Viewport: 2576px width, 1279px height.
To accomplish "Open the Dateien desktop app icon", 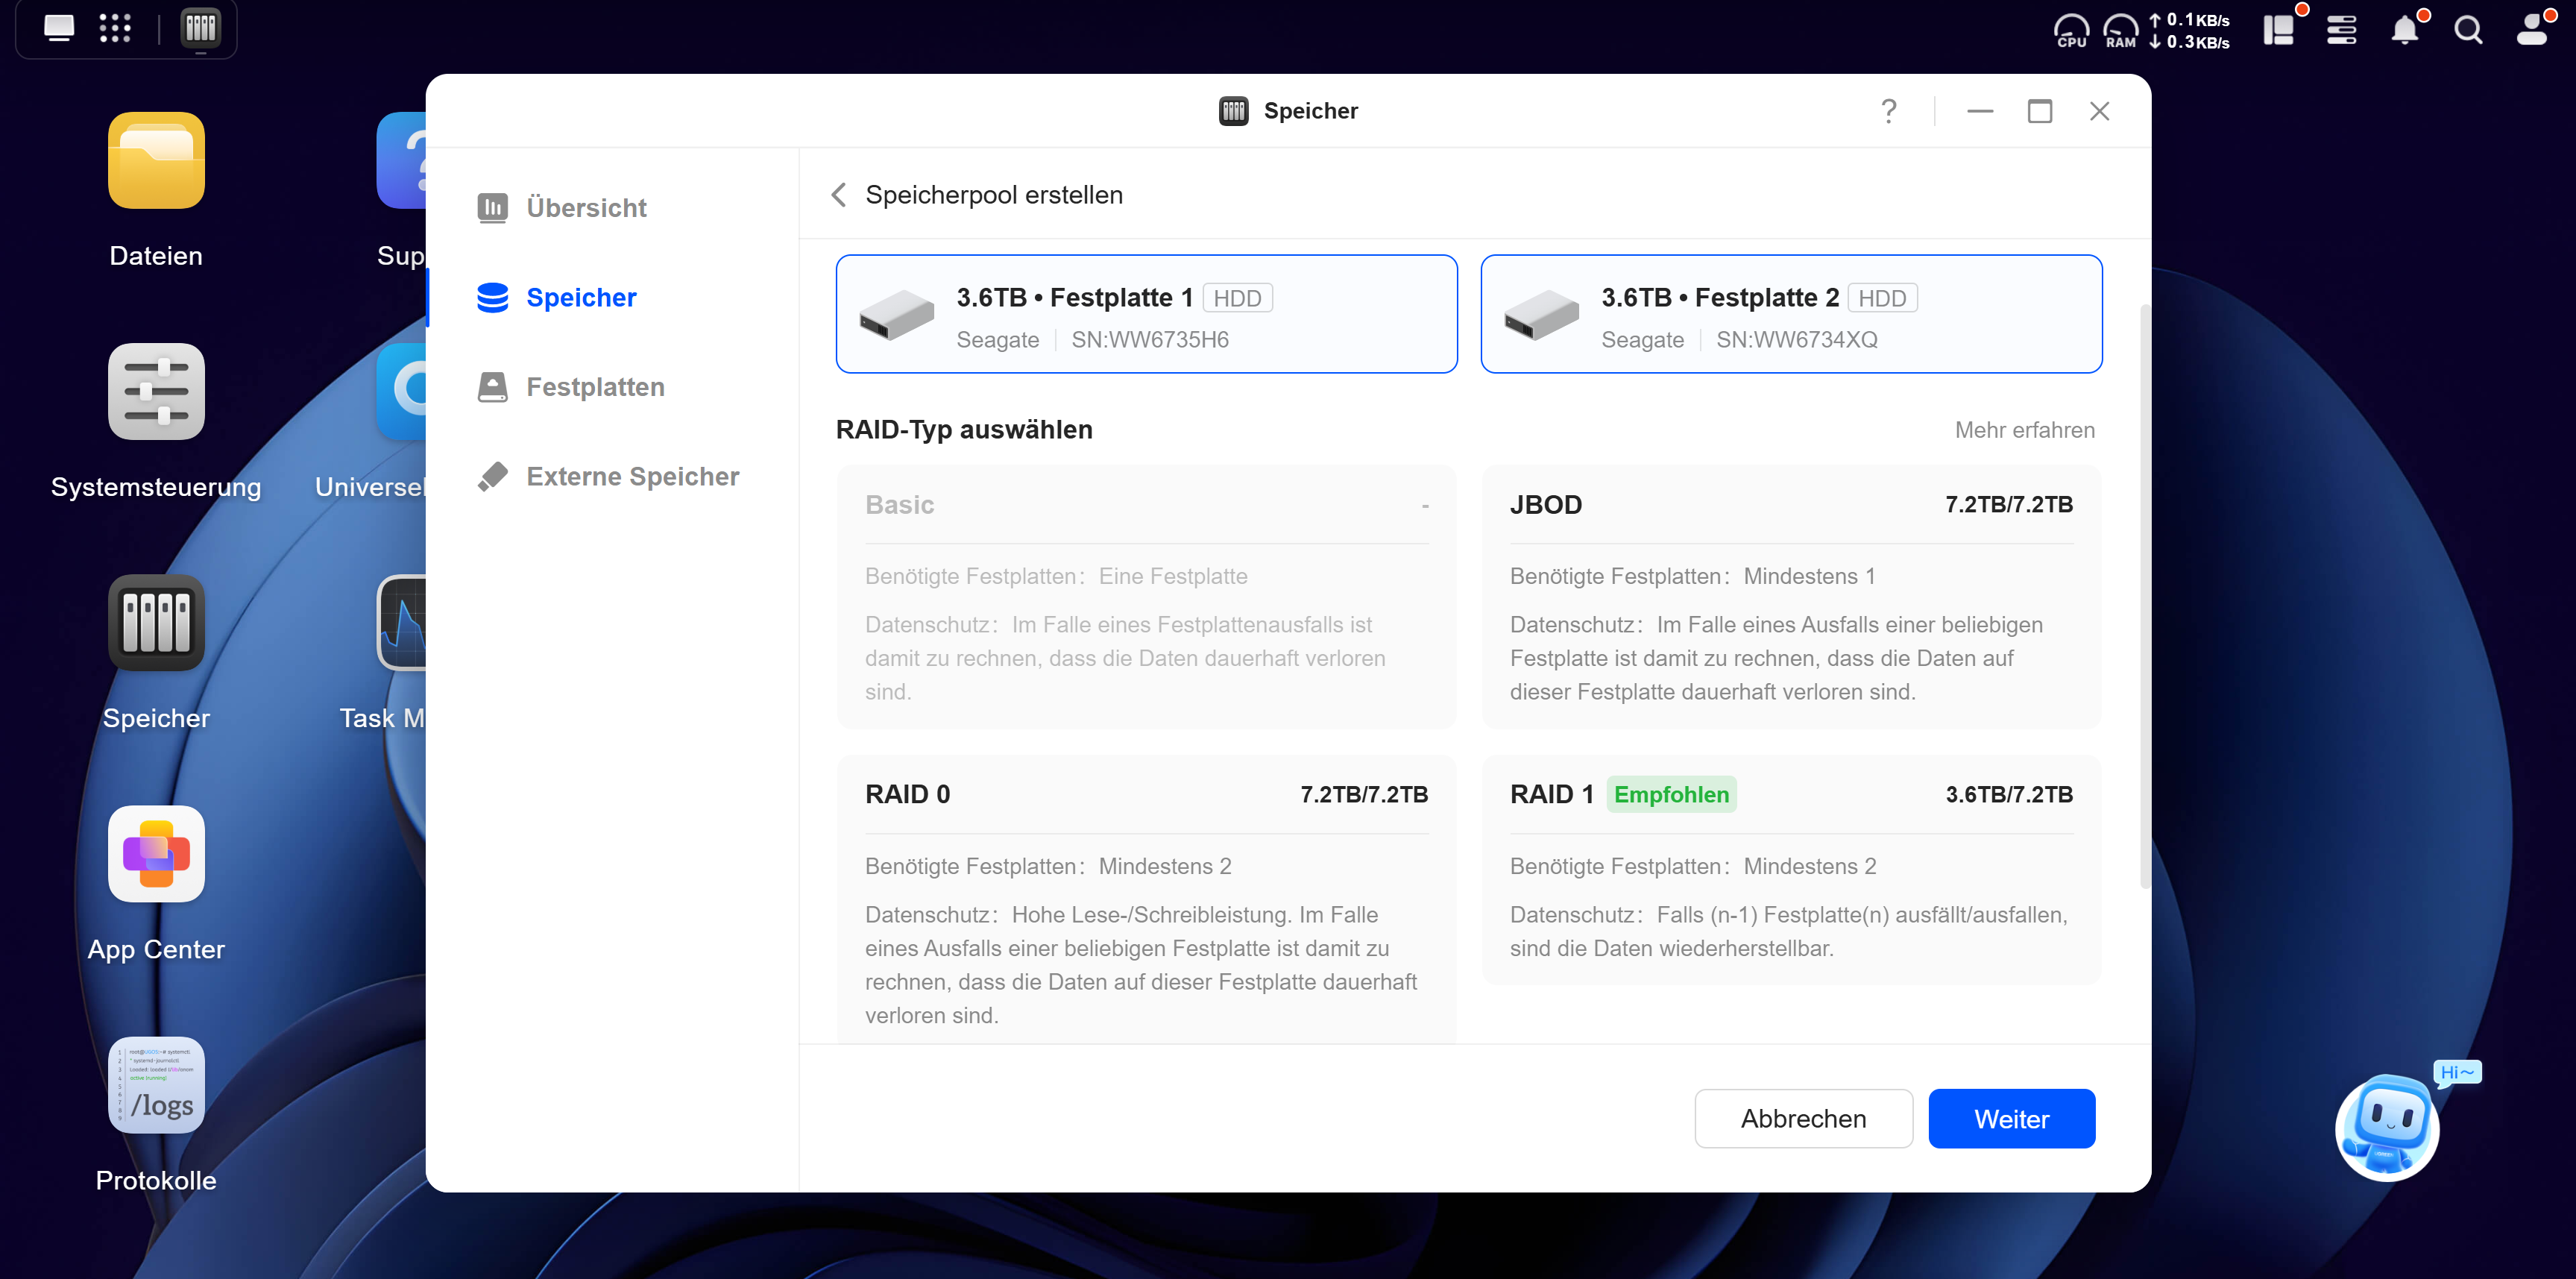I will pyautogui.click(x=156, y=160).
